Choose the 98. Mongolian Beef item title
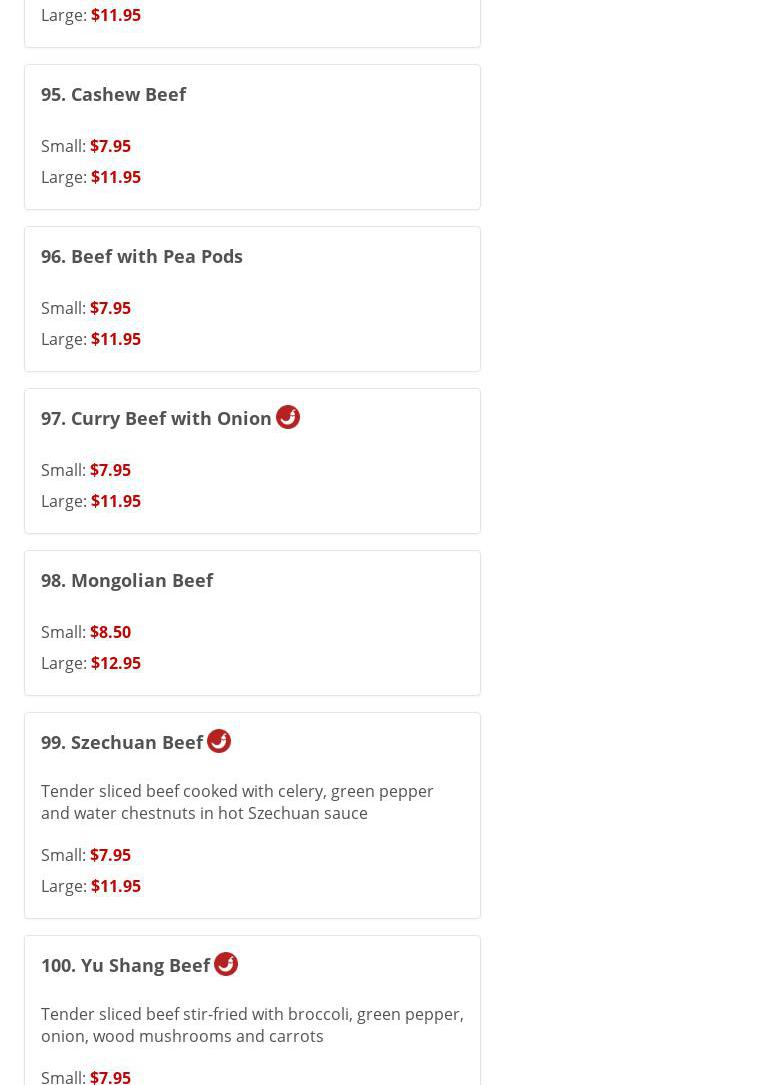Image resolution: width=770 pixels, height=1085 pixels. coord(126,580)
